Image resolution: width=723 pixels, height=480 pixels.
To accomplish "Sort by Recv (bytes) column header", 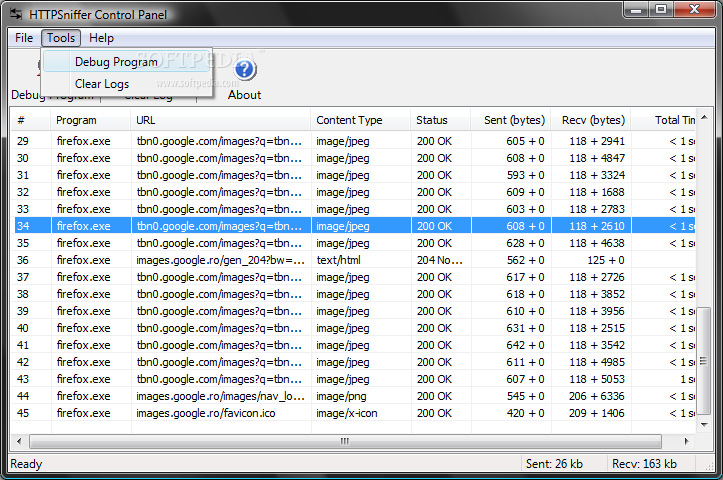I will 591,120.
